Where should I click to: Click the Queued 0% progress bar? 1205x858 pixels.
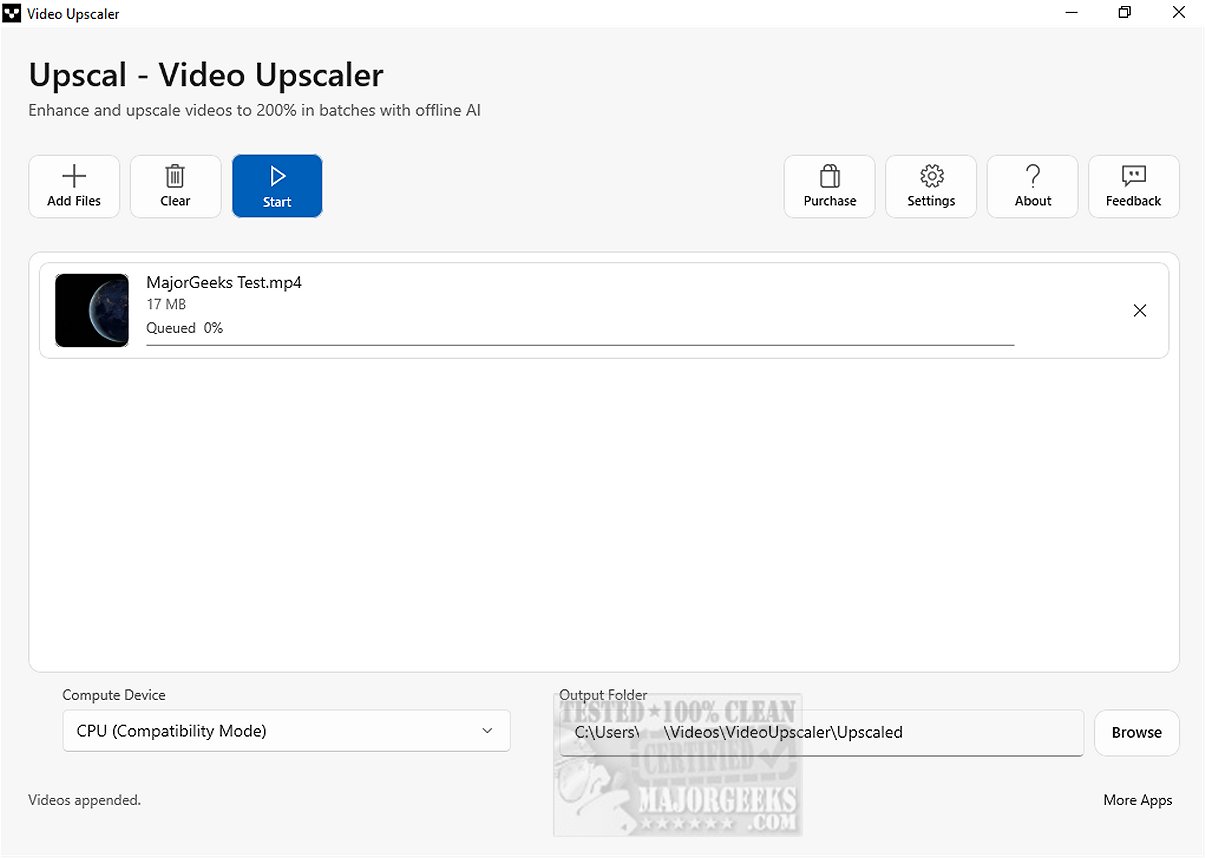[580, 344]
